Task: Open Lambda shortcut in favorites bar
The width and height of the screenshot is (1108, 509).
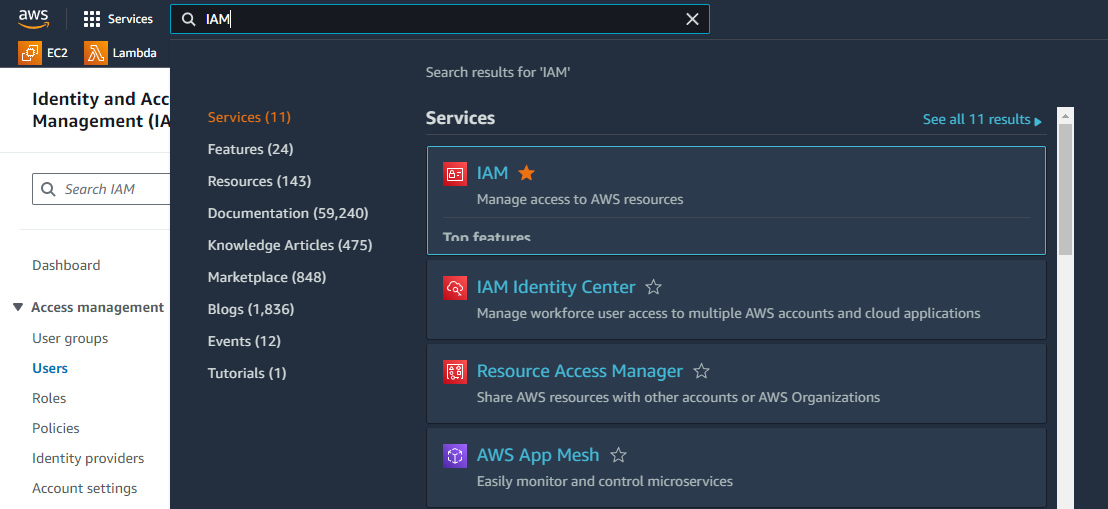Action: (120, 53)
